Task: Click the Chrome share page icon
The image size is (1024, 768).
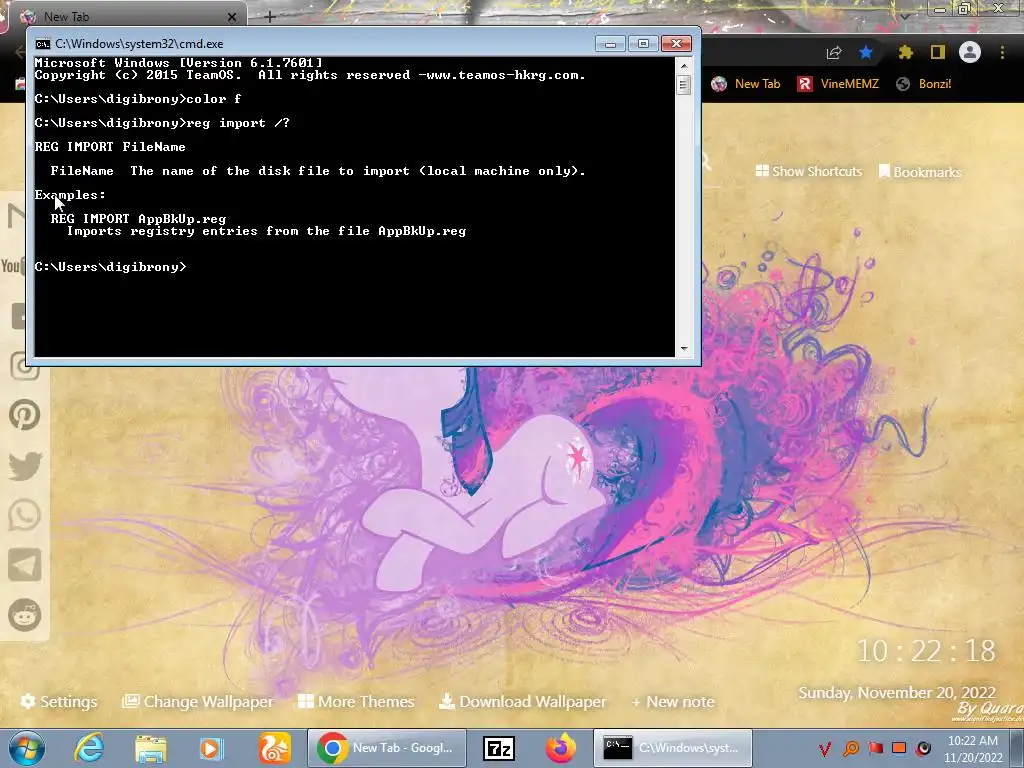Action: 834,53
